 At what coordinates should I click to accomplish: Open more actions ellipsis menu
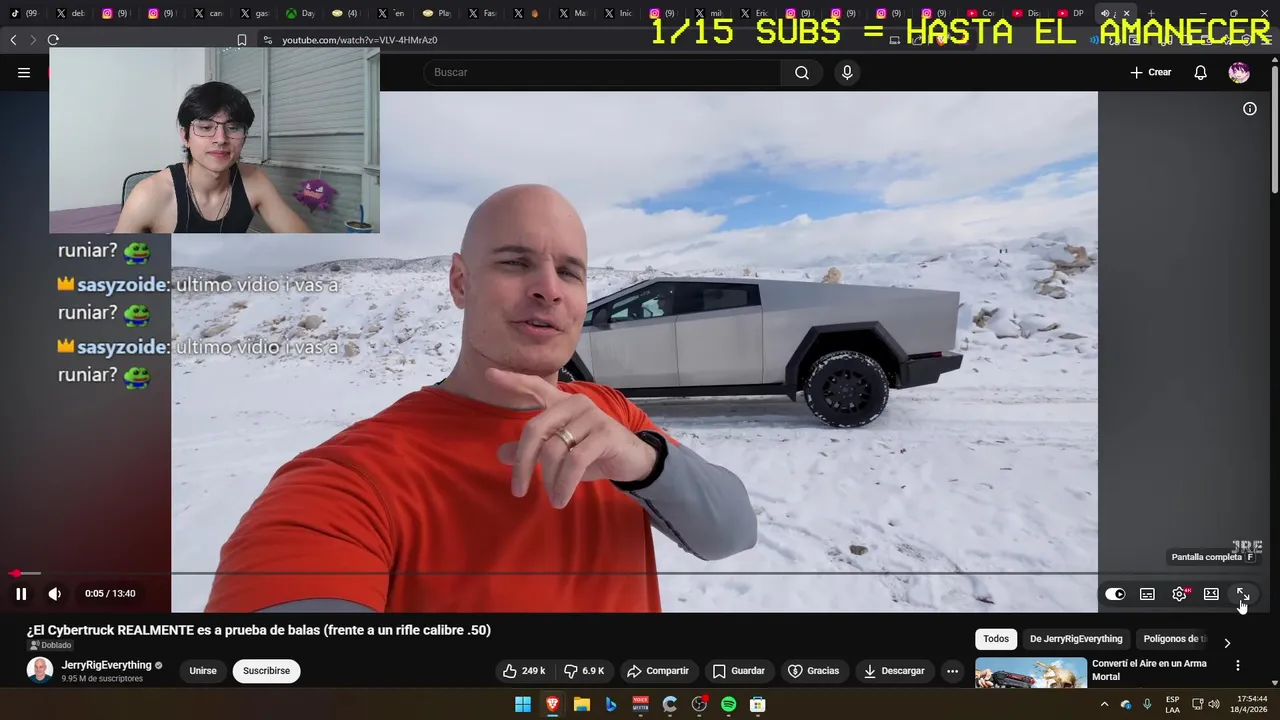953,671
